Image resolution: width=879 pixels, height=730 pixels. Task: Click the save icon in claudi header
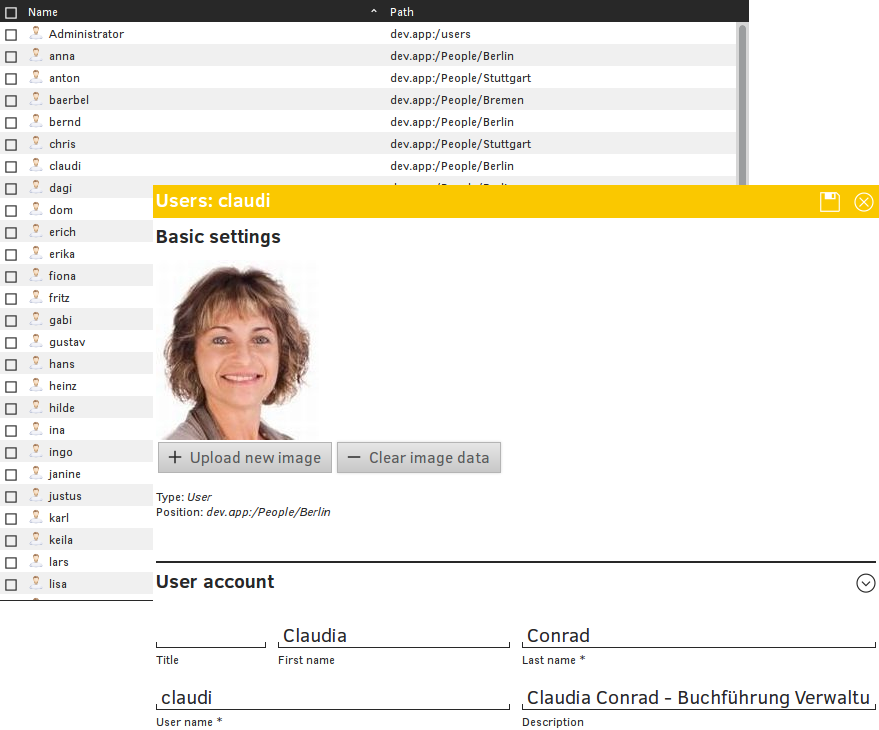pos(829,202)
